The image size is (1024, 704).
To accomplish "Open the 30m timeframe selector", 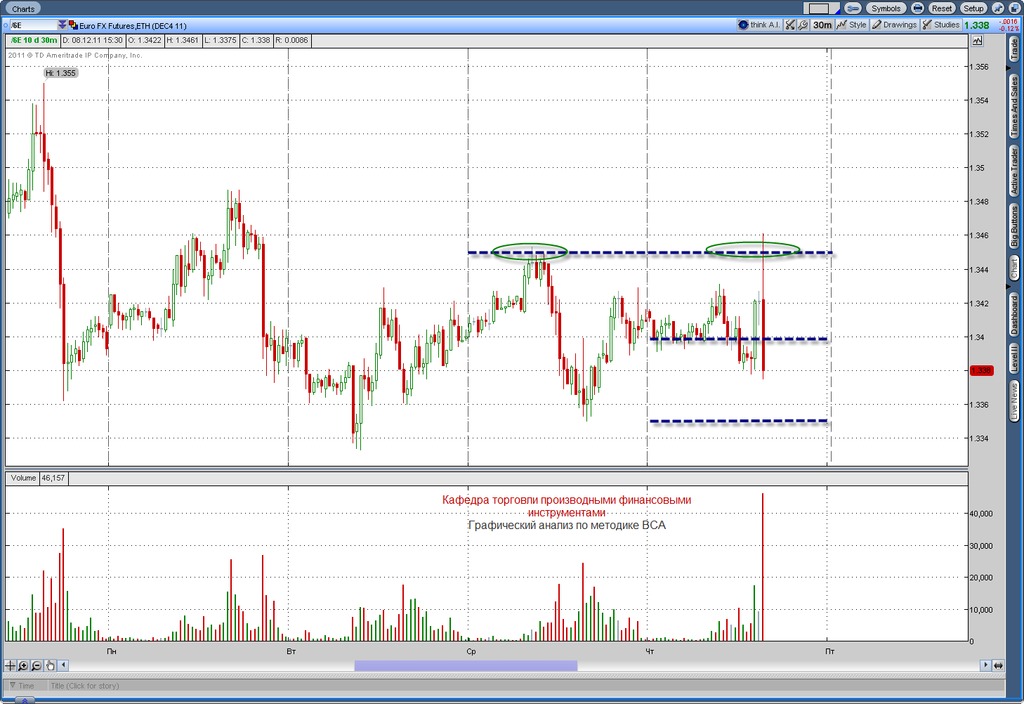I will pyautogui.click(x=822, y=25).
